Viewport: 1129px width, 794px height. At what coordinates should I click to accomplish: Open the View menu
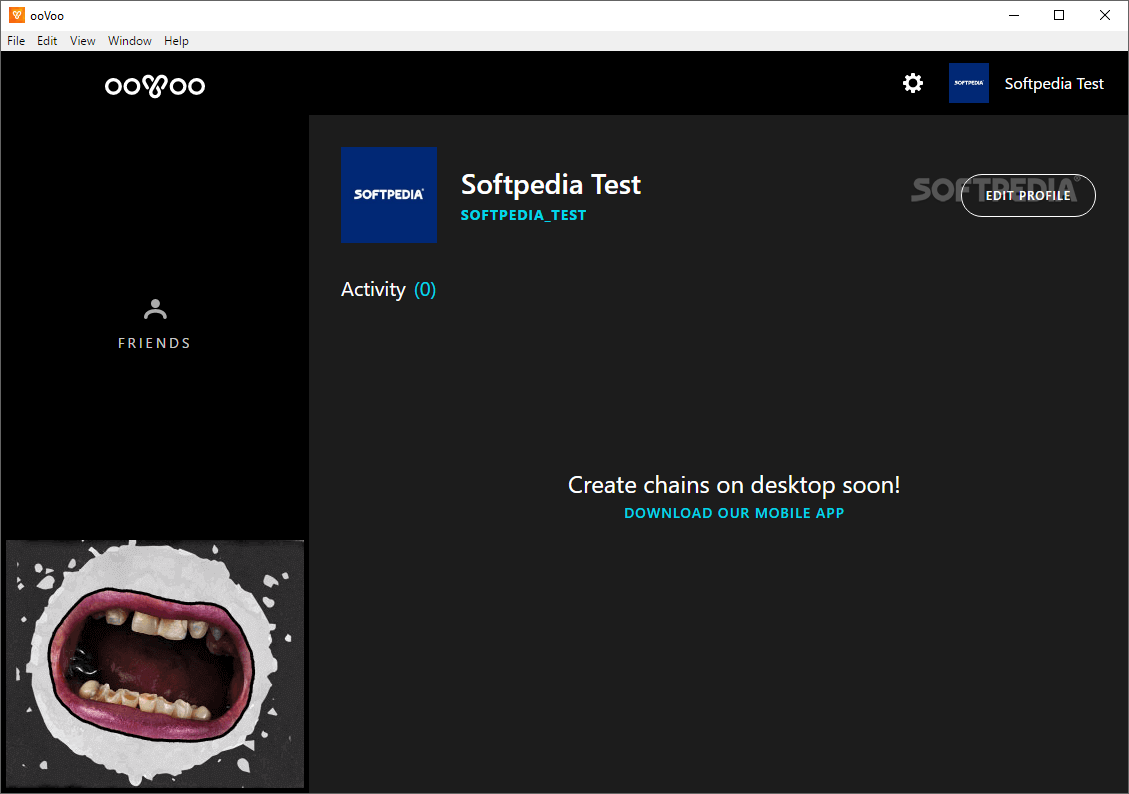(83, 41)
